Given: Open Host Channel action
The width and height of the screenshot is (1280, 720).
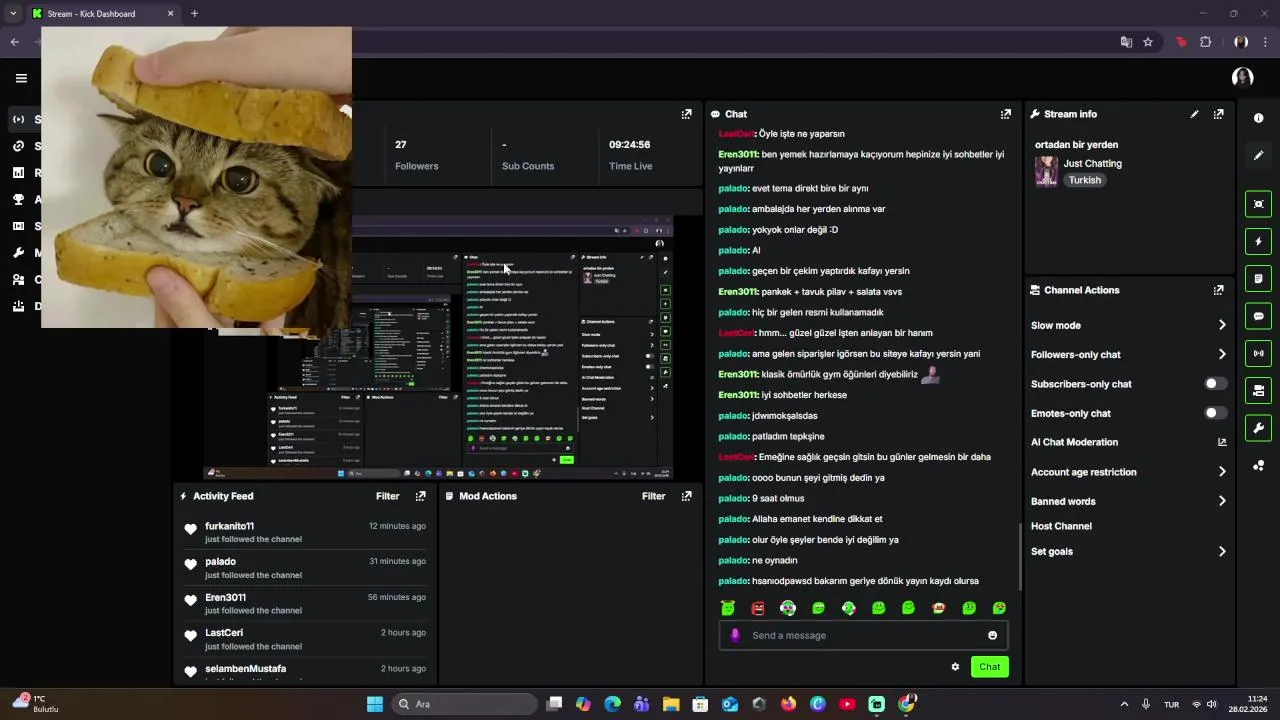Looking at the screenshot, I should click(1061, 526).
